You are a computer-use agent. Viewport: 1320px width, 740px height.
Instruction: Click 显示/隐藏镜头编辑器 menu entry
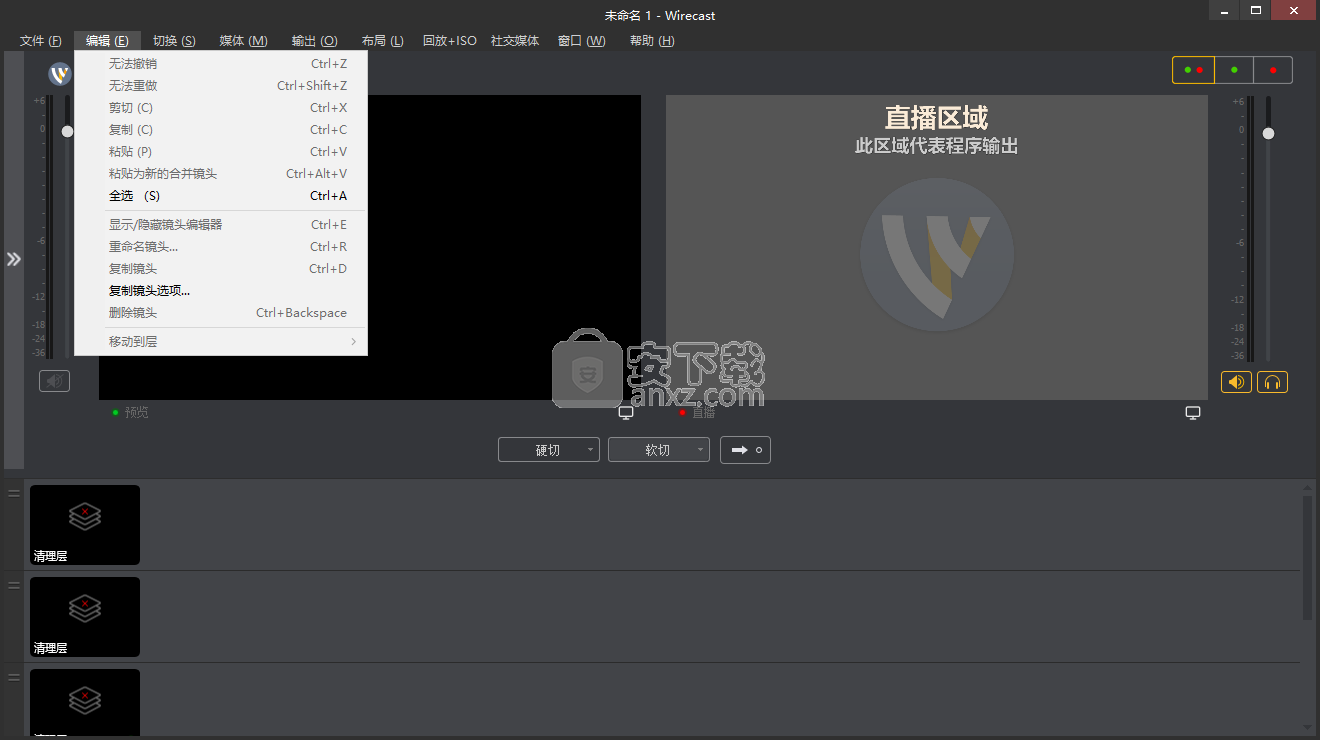coord(221,225)
